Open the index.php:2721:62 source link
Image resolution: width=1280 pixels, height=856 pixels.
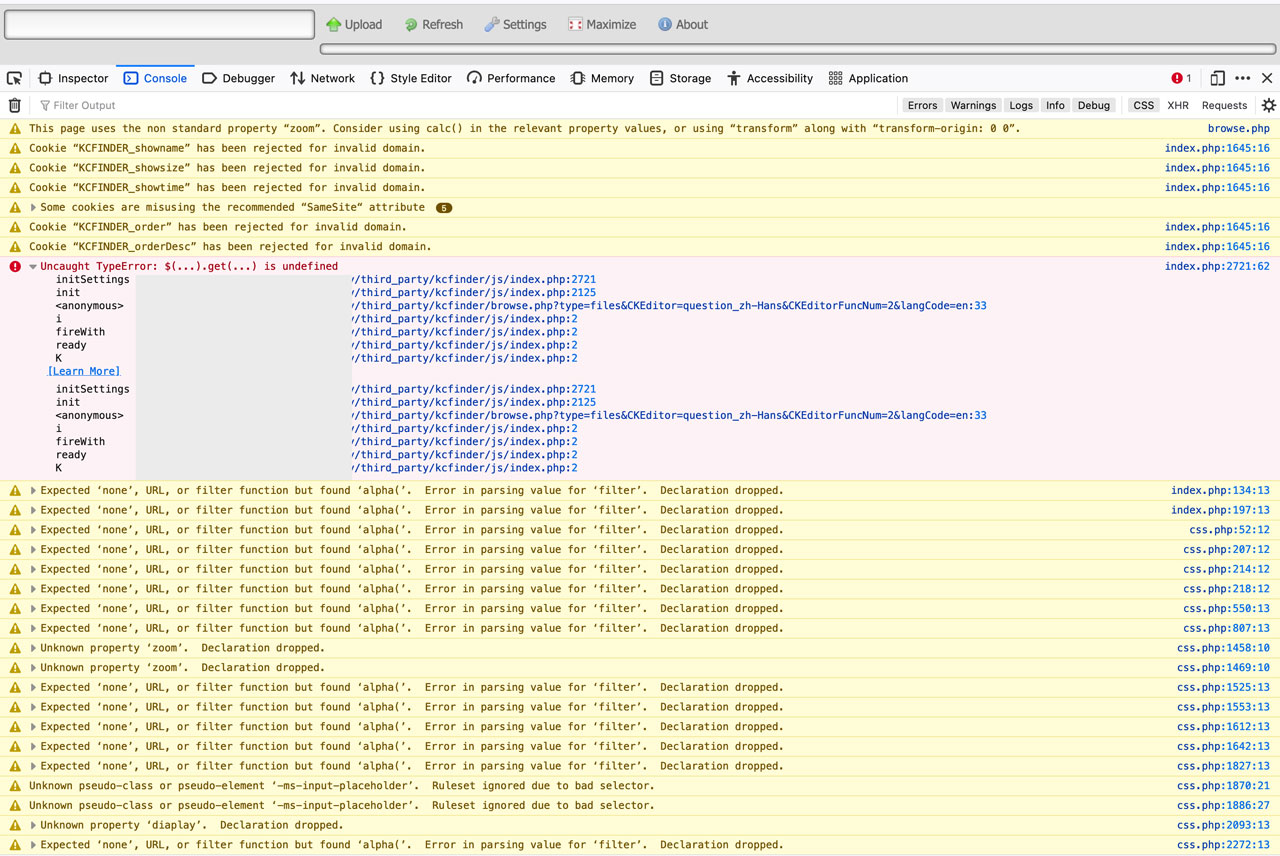pos(1217,266)
